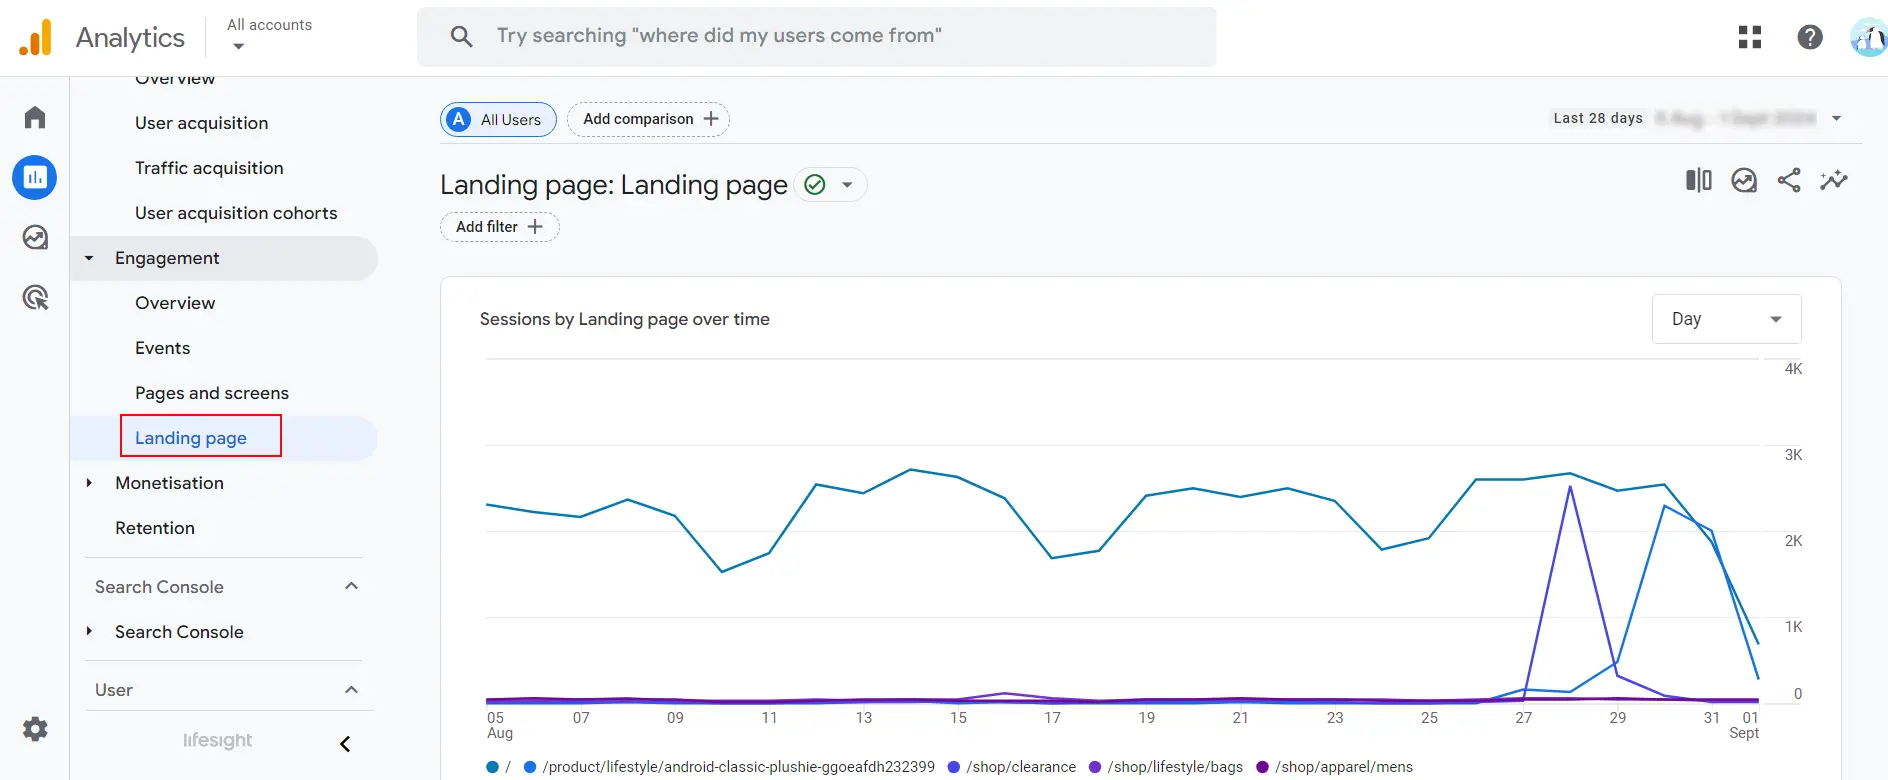Open the Google apps grid

tap(1750, 37)
